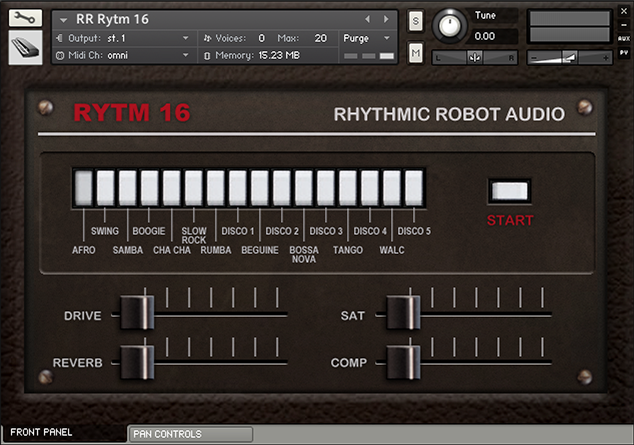Viewport: 634px width, 445px height.
Task: Click the DRIVE slider handle
Action: tap(137, 312)
